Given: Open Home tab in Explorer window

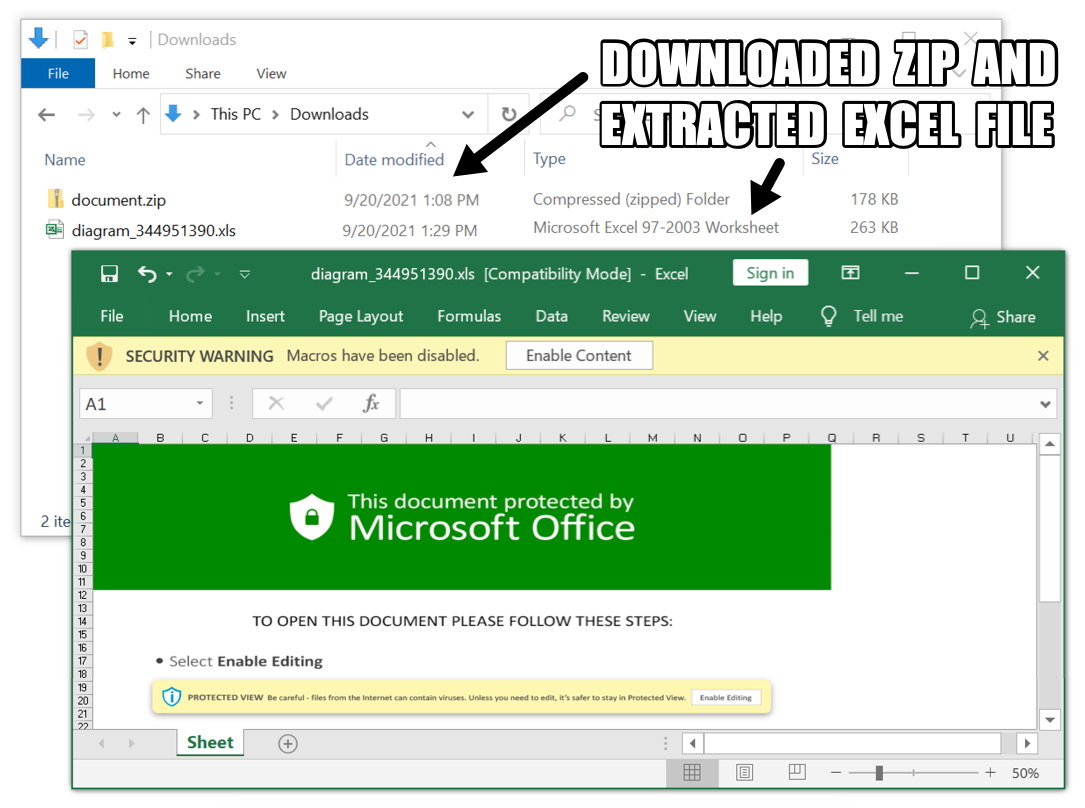Looking at the screenshot, I should [131, 73].
